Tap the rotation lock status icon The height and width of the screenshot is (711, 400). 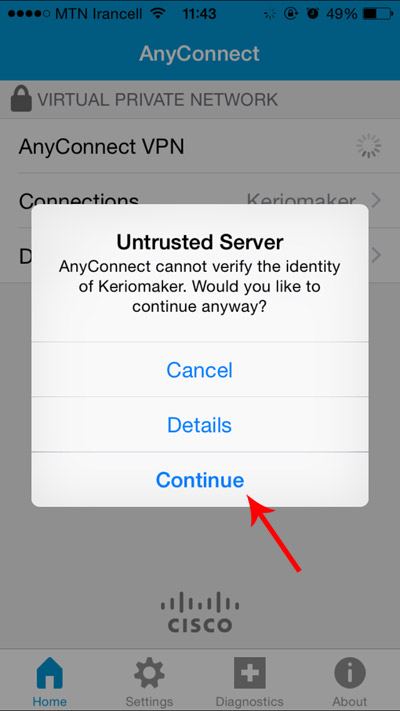point(290,14)
